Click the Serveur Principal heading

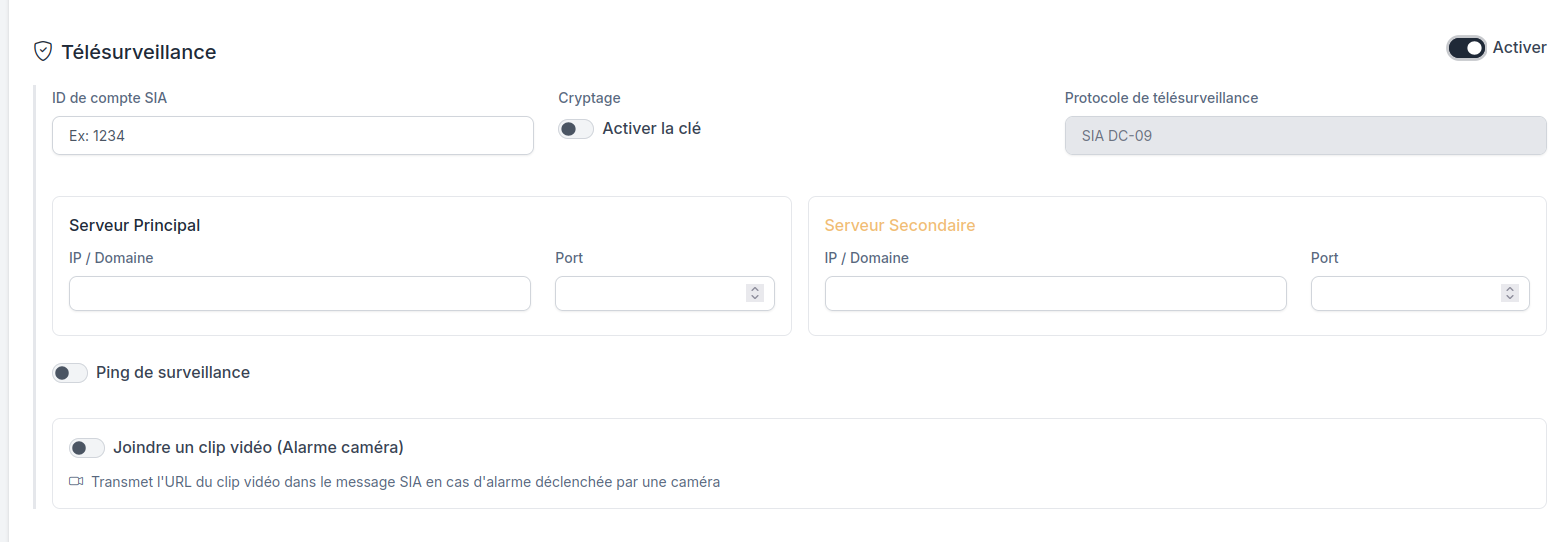click(x=135, y=225)
